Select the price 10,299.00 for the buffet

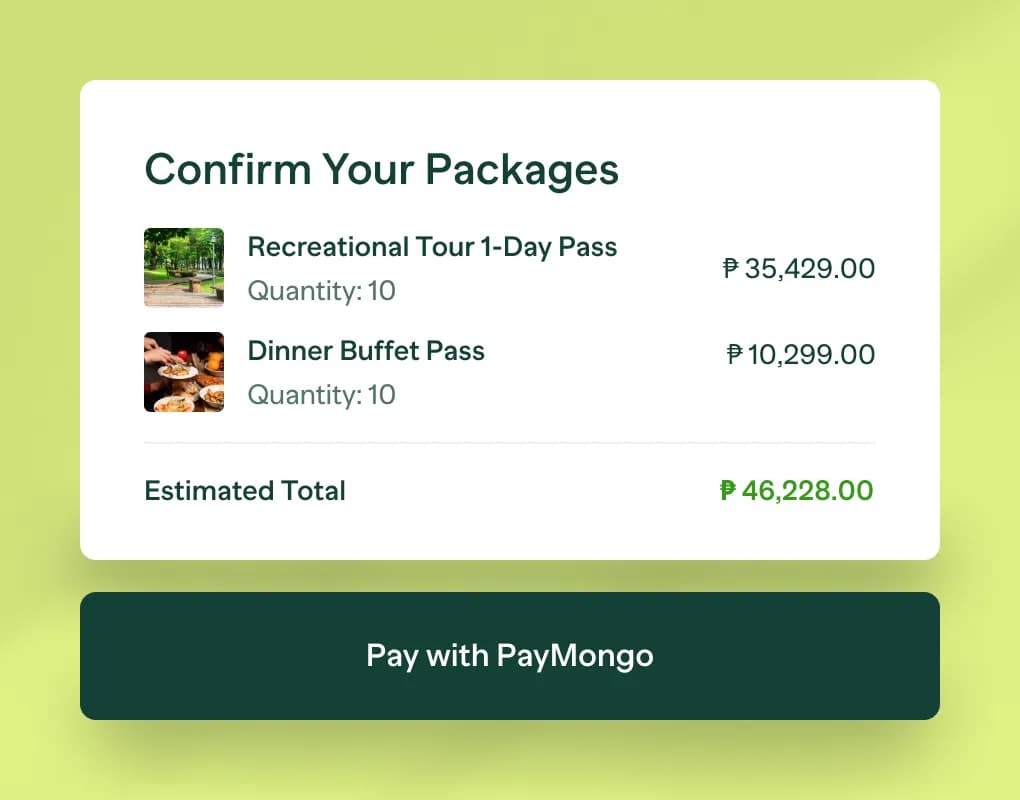click(x=809, y=354)
